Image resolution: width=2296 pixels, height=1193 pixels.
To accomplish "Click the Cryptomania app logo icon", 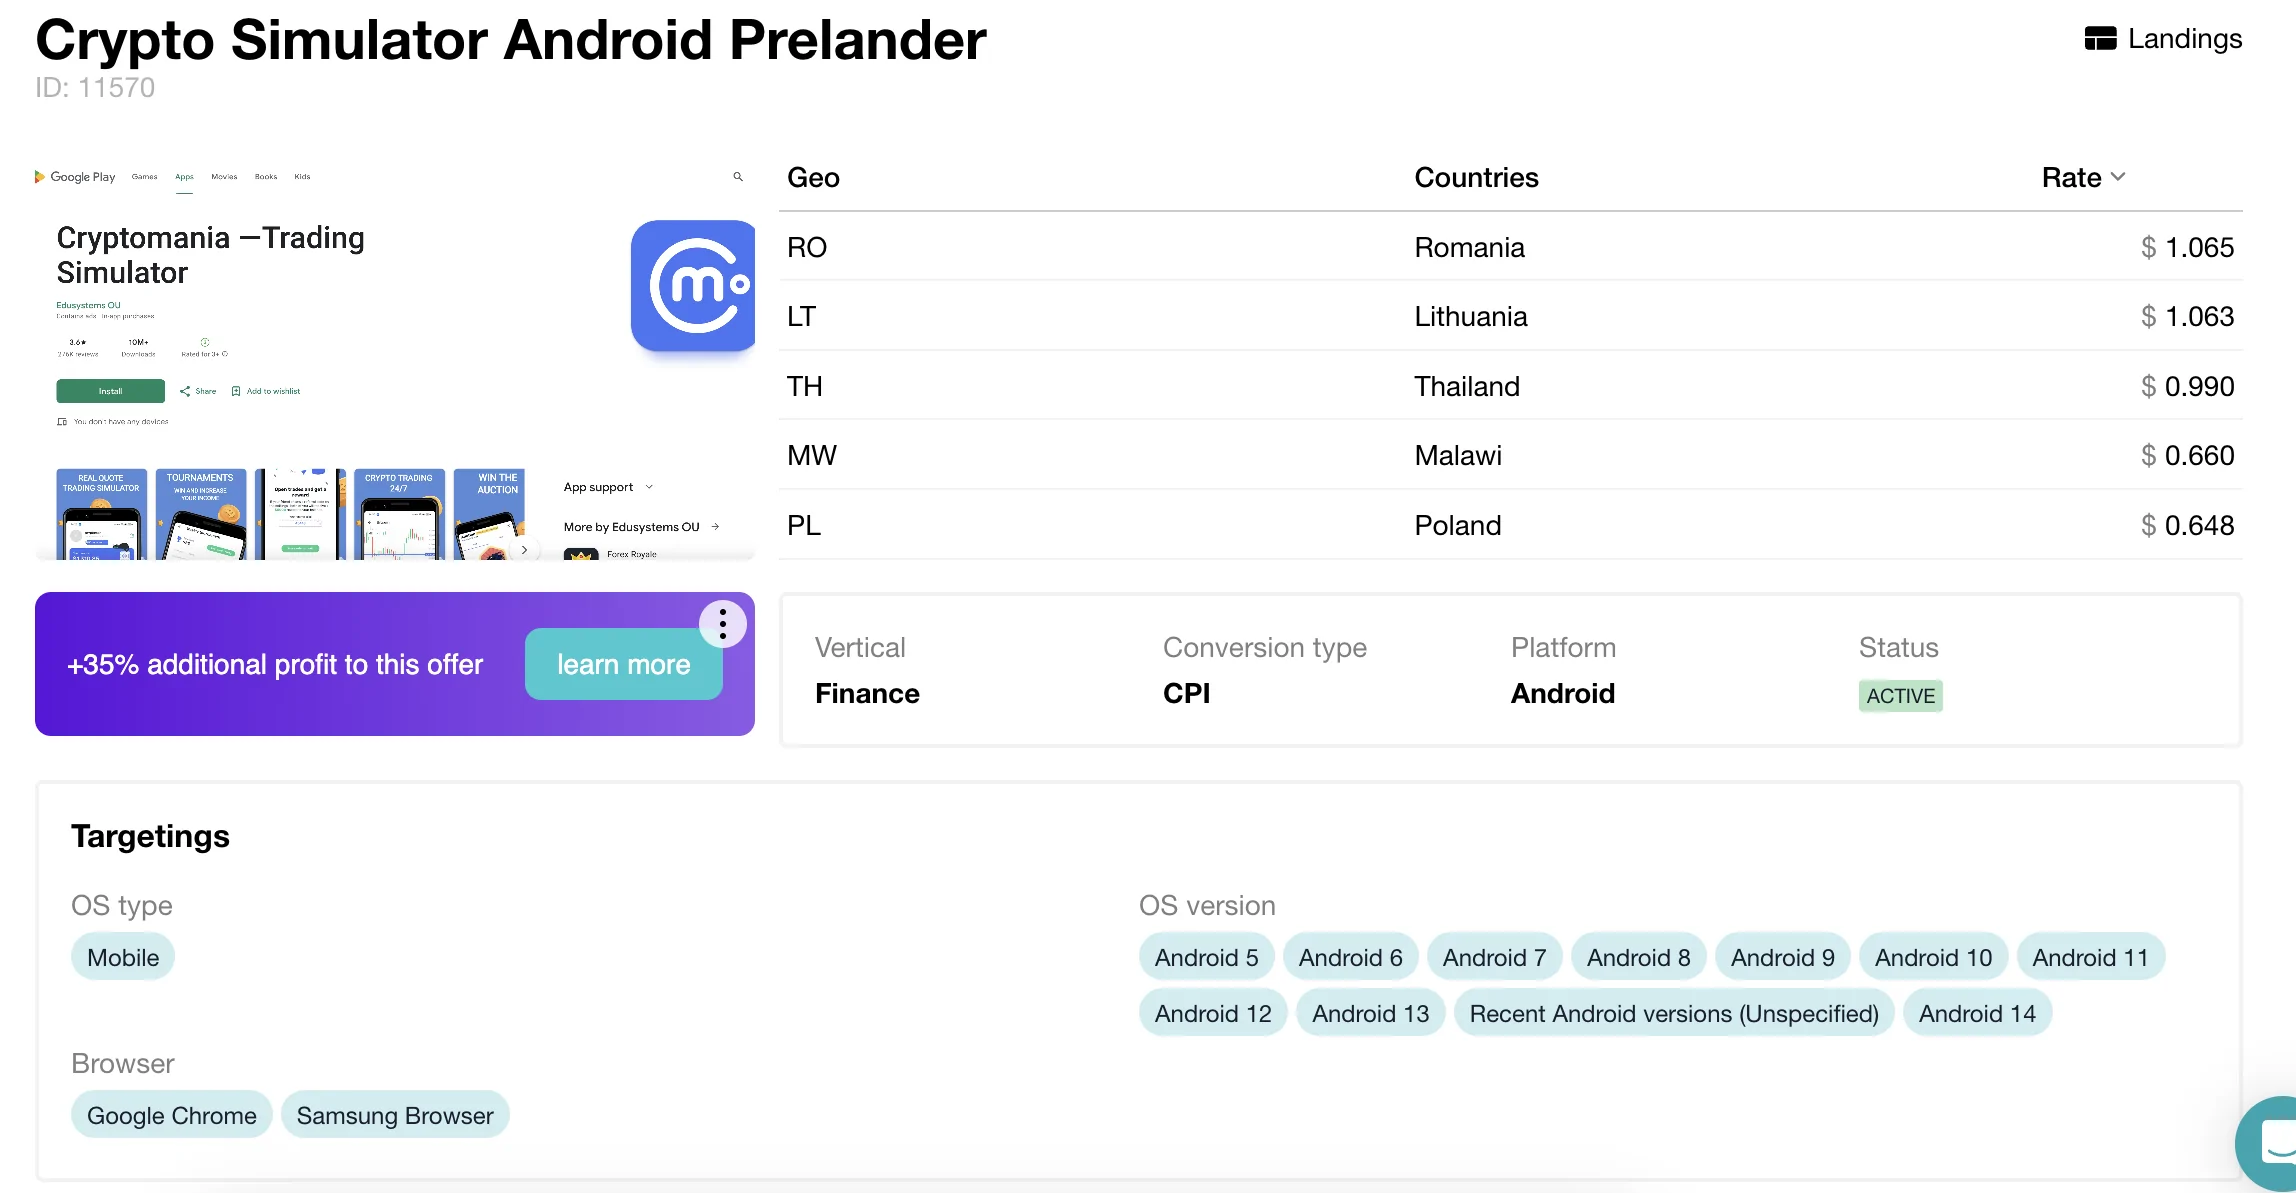I will (x=693, y=285).
